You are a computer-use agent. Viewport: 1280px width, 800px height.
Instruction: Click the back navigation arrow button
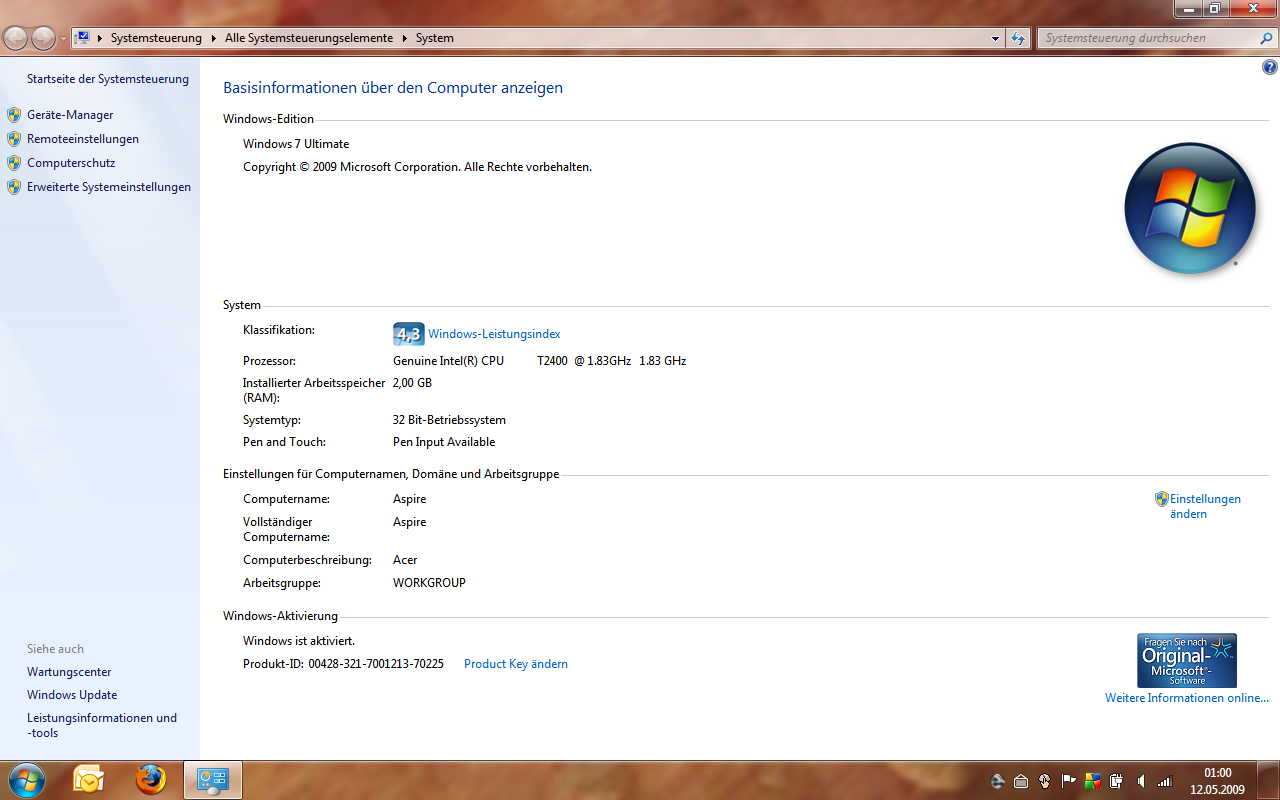point(15,38)
